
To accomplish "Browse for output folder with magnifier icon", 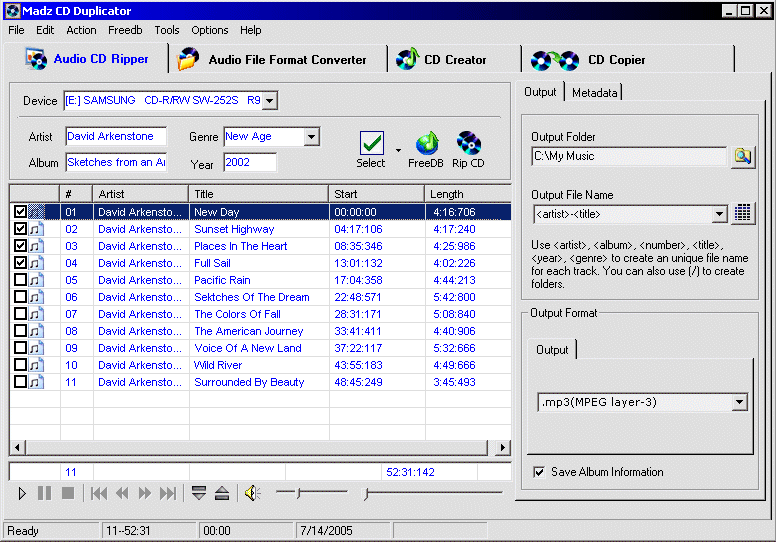I will [x=743, y=156].
